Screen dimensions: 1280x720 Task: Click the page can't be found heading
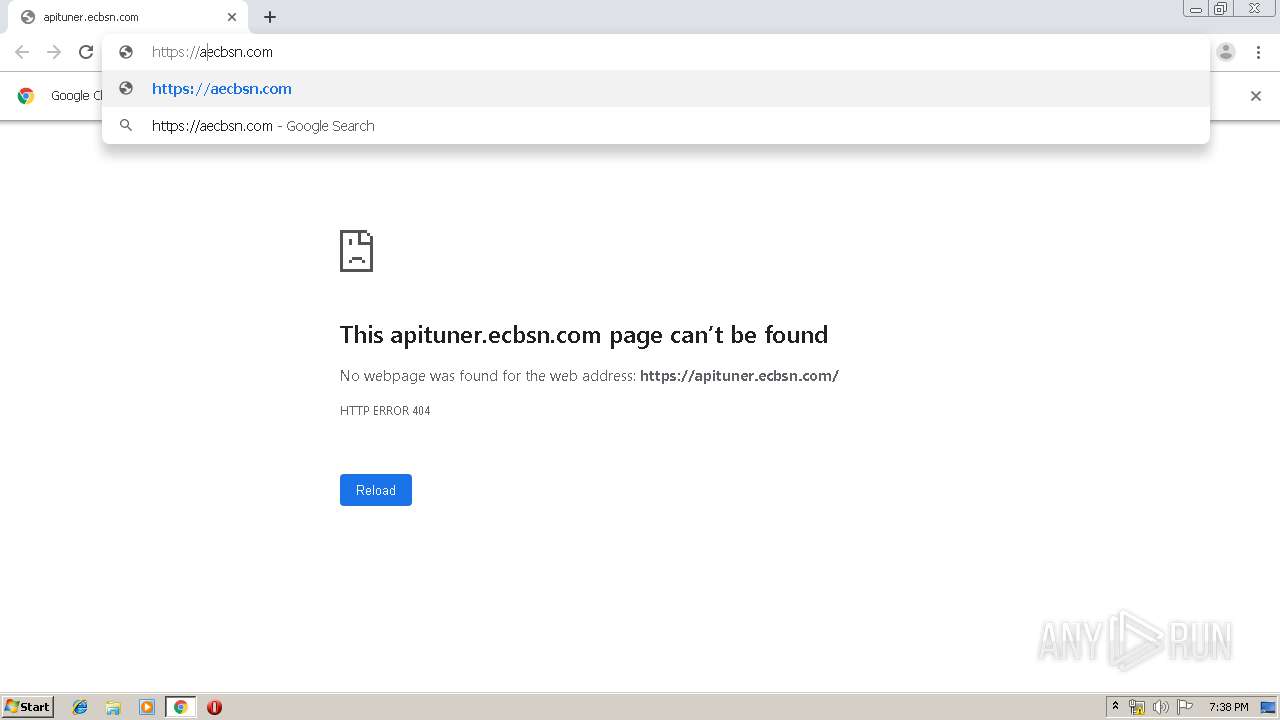[584, 334]
